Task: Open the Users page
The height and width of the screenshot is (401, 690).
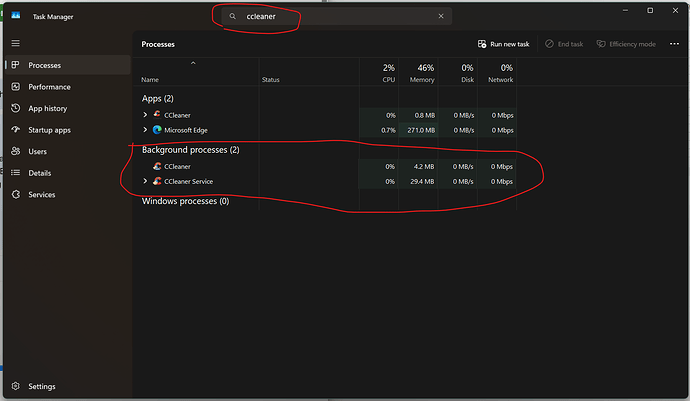Action: (69, 151)
